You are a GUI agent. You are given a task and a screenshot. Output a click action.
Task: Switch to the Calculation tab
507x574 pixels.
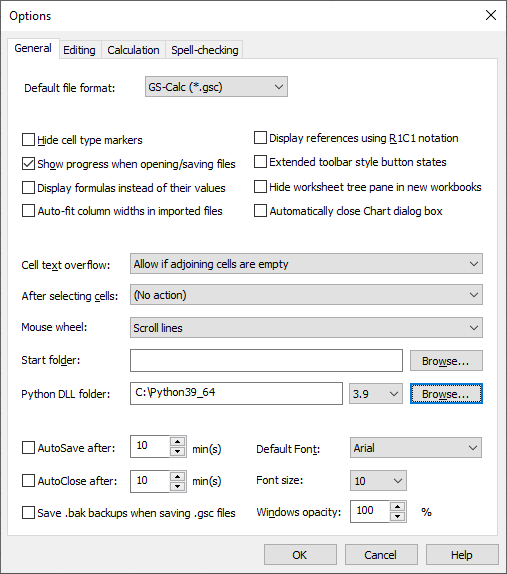pos(133,50)
